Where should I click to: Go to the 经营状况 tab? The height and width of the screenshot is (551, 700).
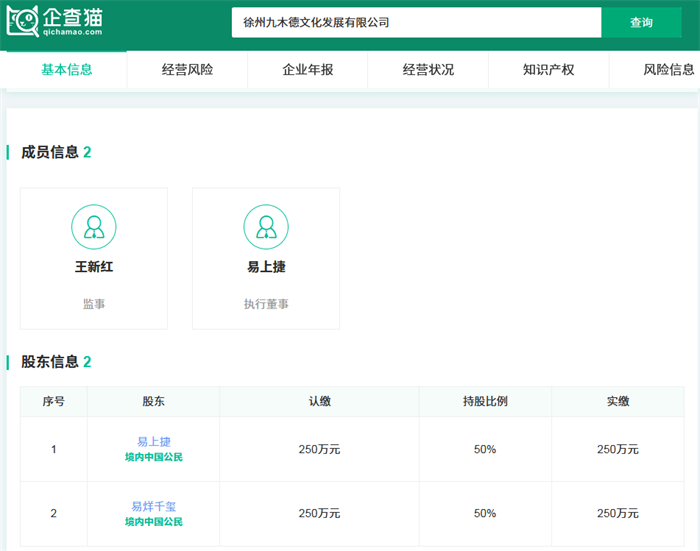[428, 70]
